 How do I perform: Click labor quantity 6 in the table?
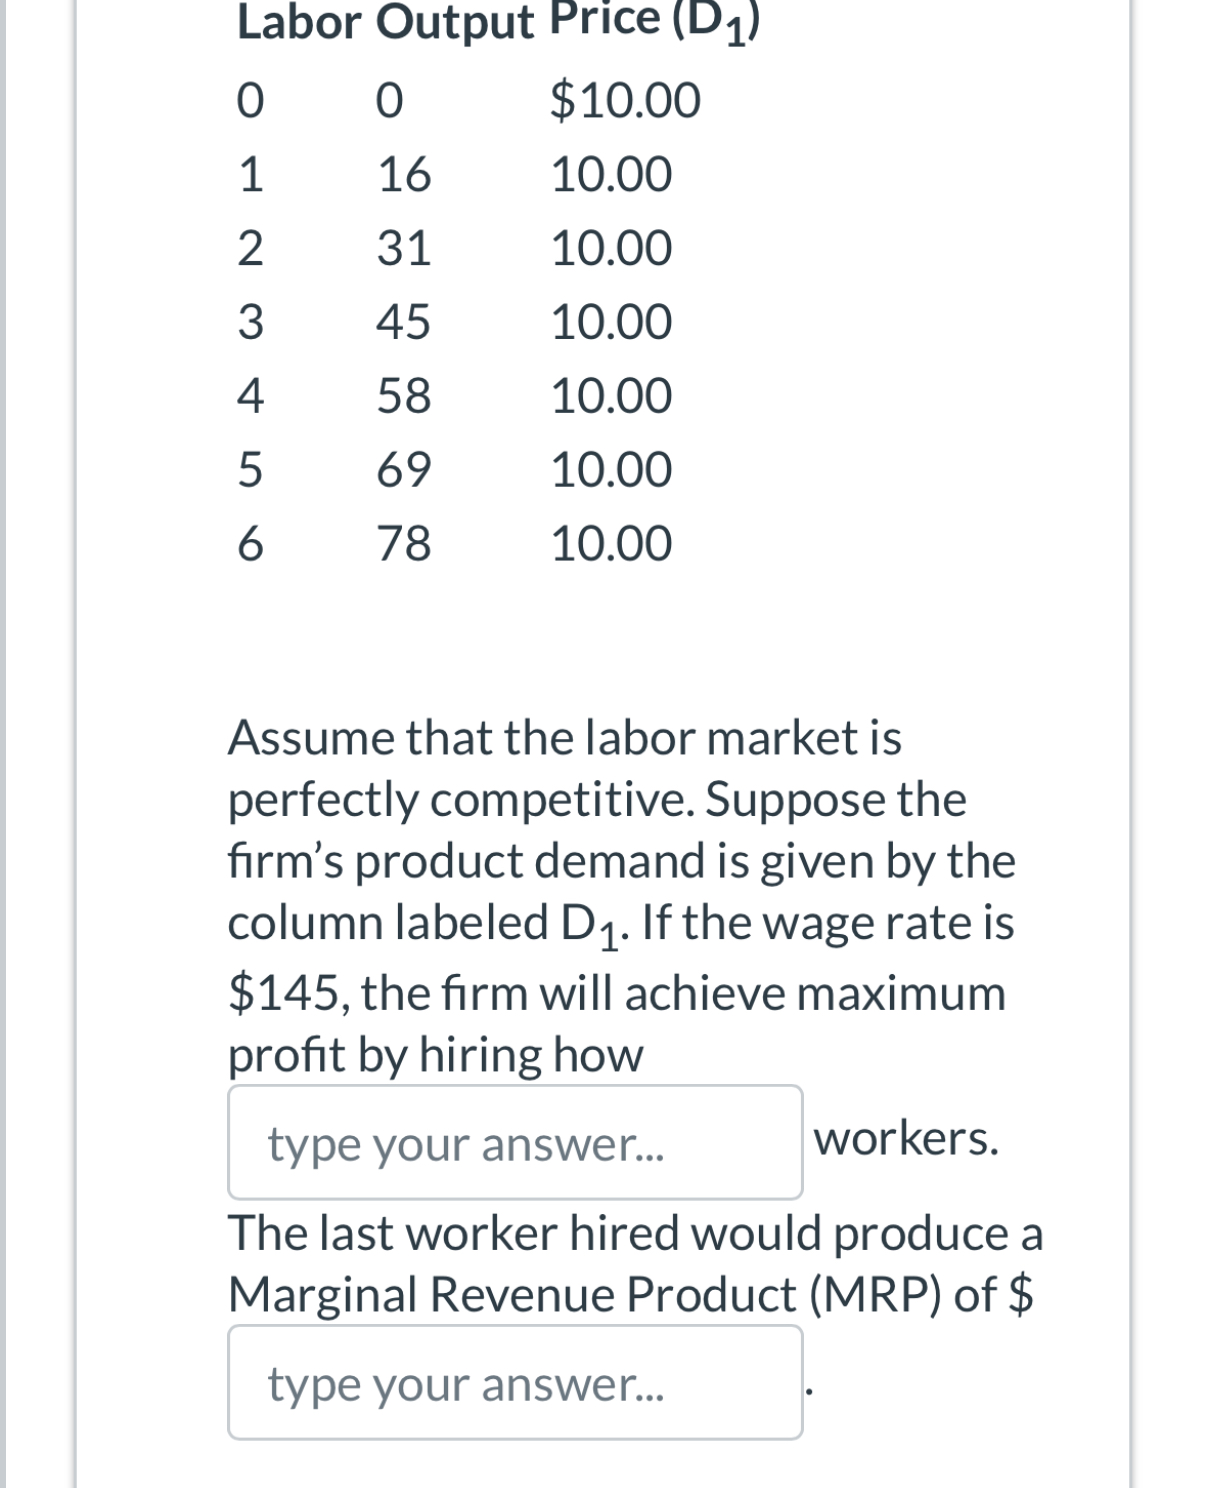[253, 543]
